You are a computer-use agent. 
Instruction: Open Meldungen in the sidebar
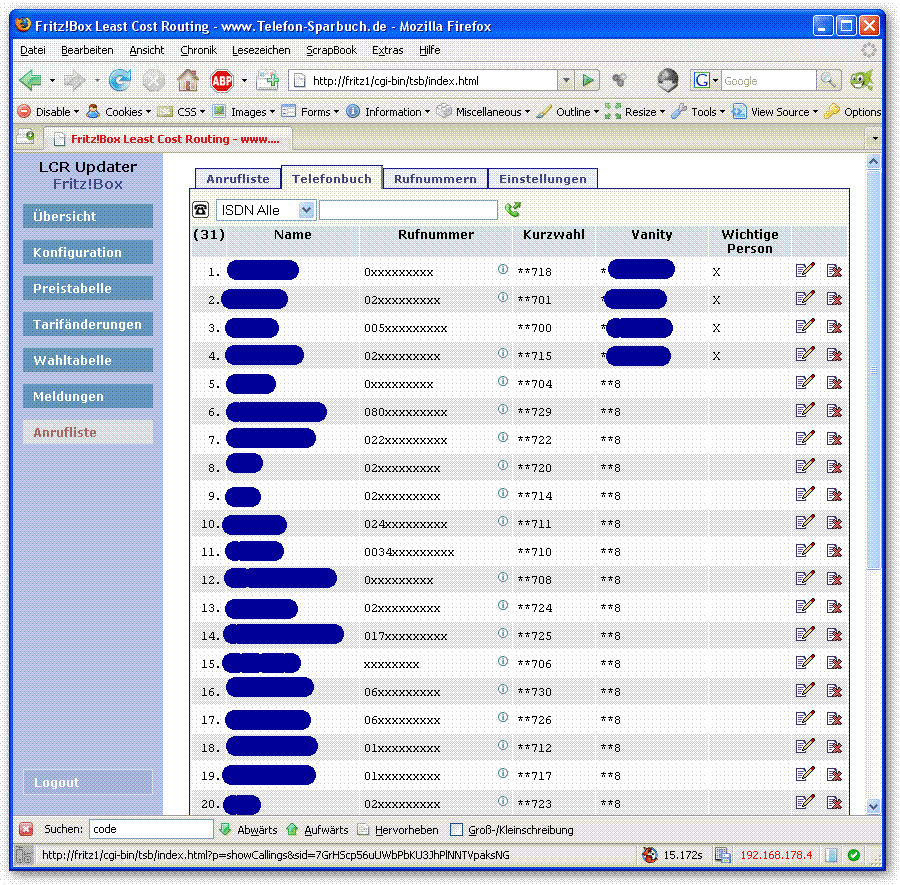[88, 396]
